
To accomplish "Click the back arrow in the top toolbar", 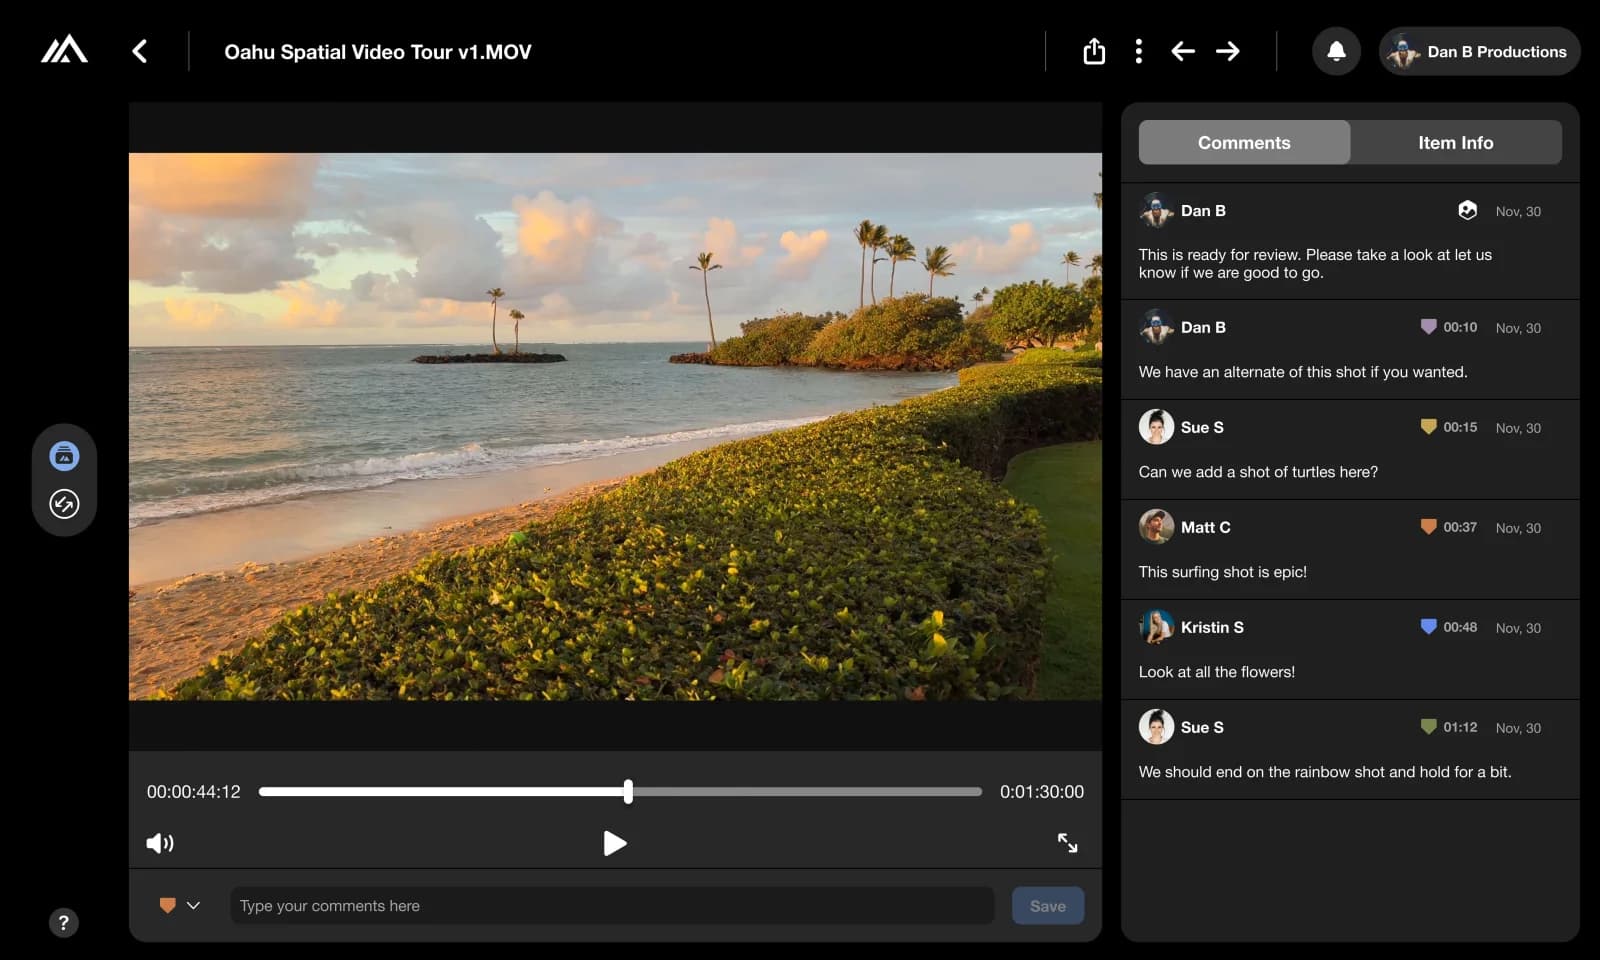I will [1183, 51].
